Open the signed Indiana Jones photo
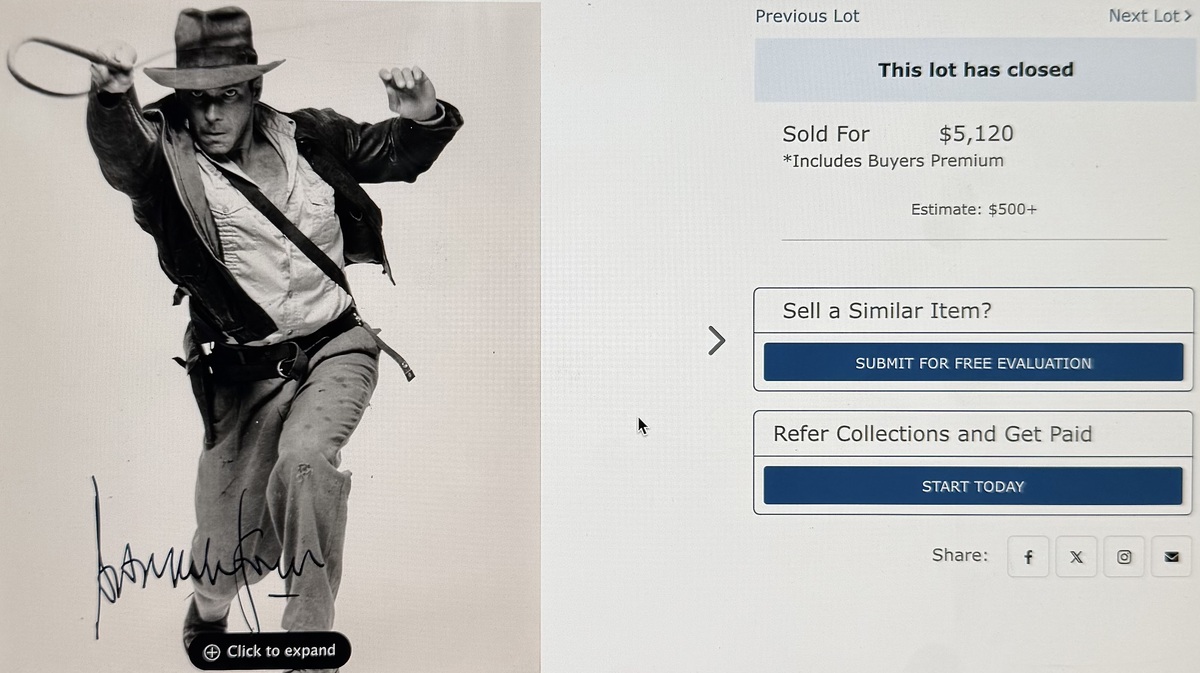Viewport: 1200px width, 673px height. tap(270, 300)
